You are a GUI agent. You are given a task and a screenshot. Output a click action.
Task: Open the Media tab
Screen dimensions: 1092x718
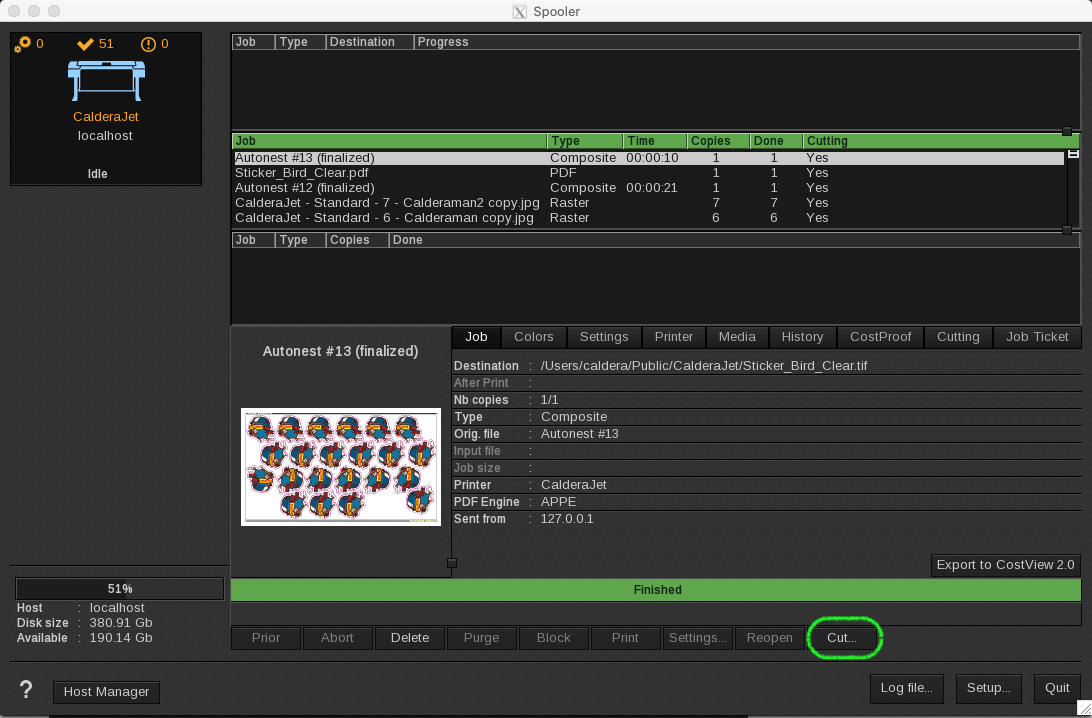point(737,337)
